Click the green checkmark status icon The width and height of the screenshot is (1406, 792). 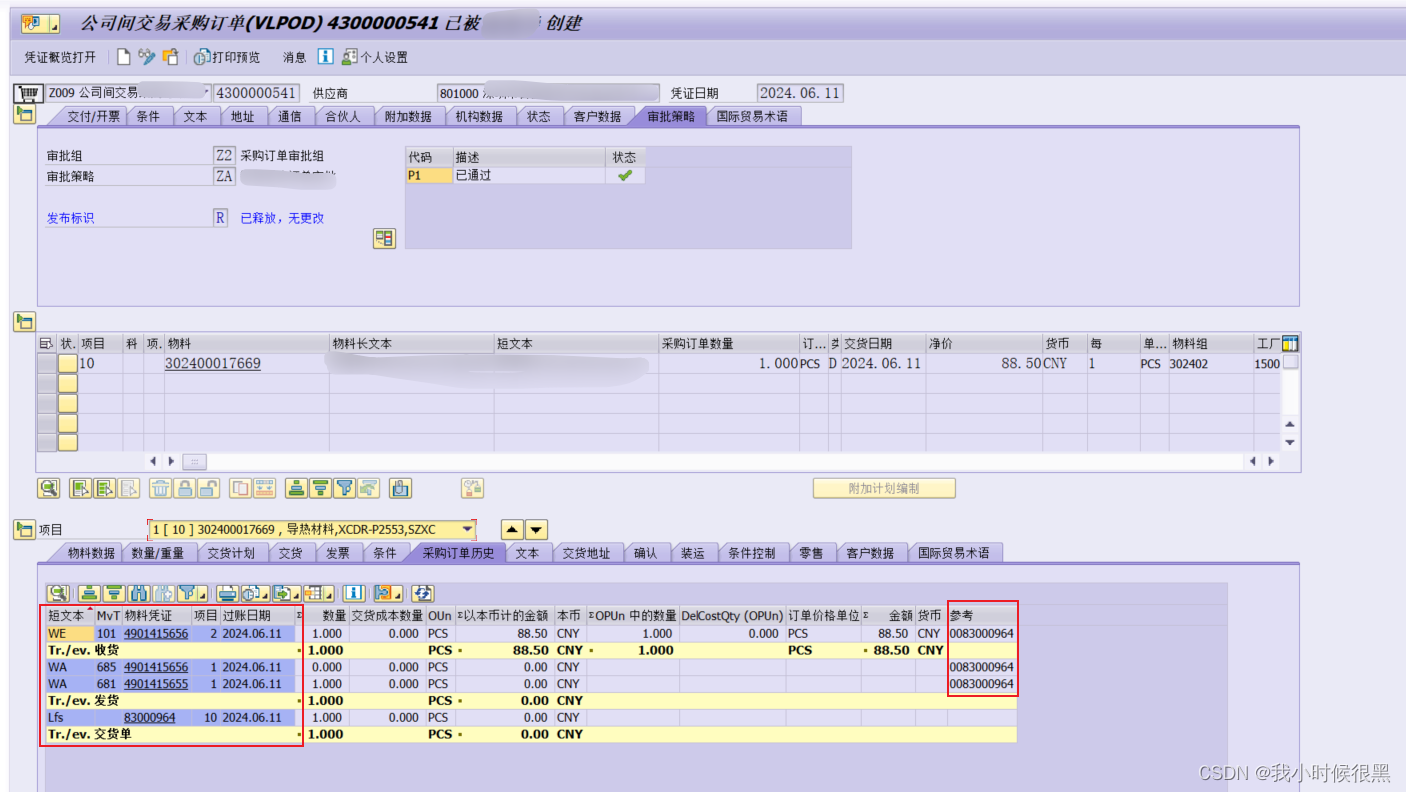[625, 176]
